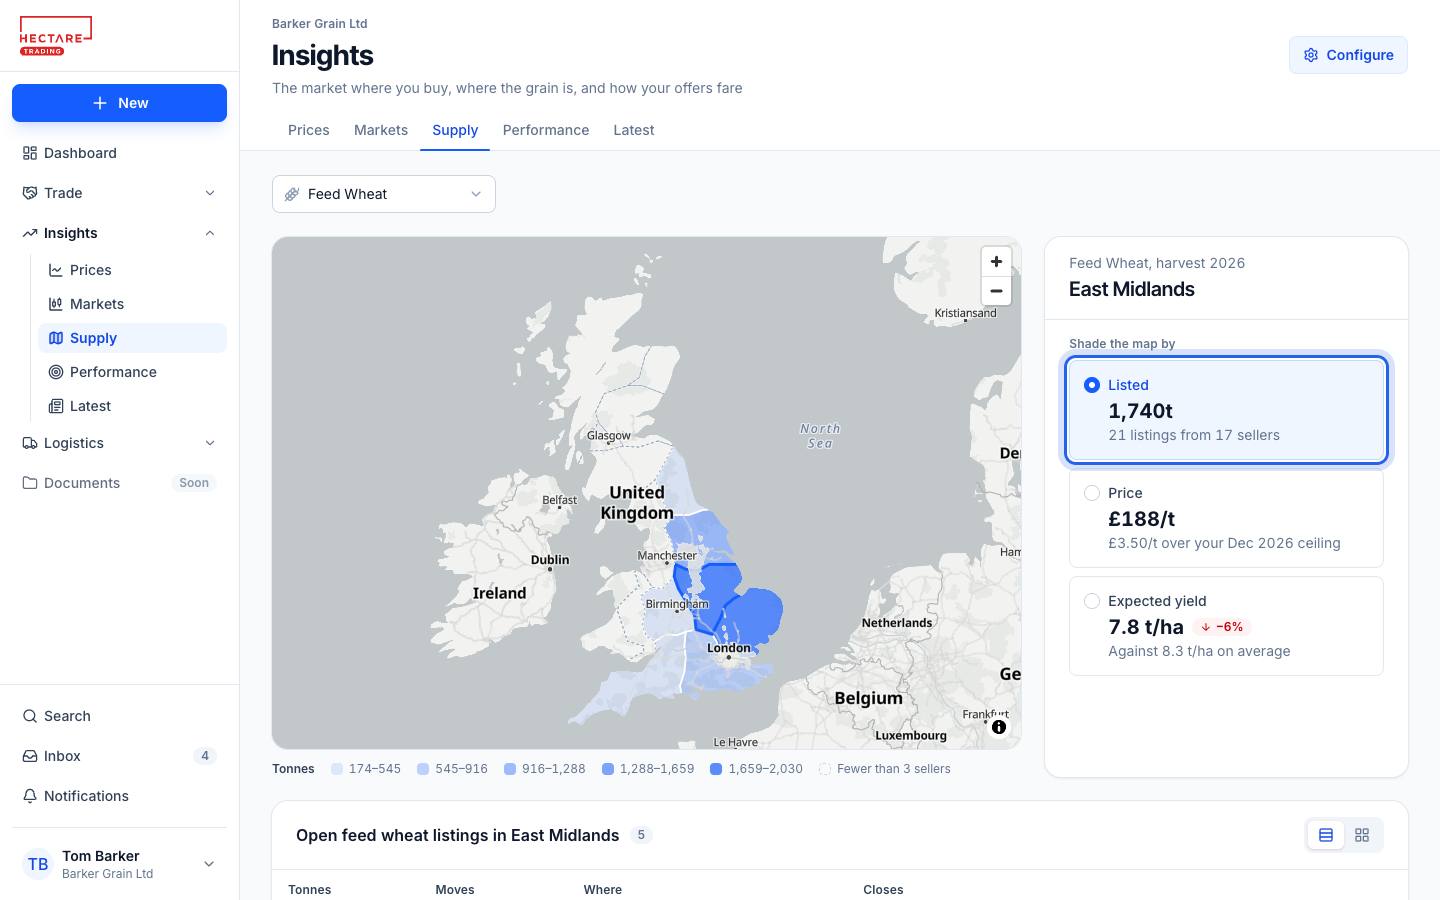Viewport: 1440px width, 900px height.
Task: Shade the map by Price
Action: click(1226, 518)
